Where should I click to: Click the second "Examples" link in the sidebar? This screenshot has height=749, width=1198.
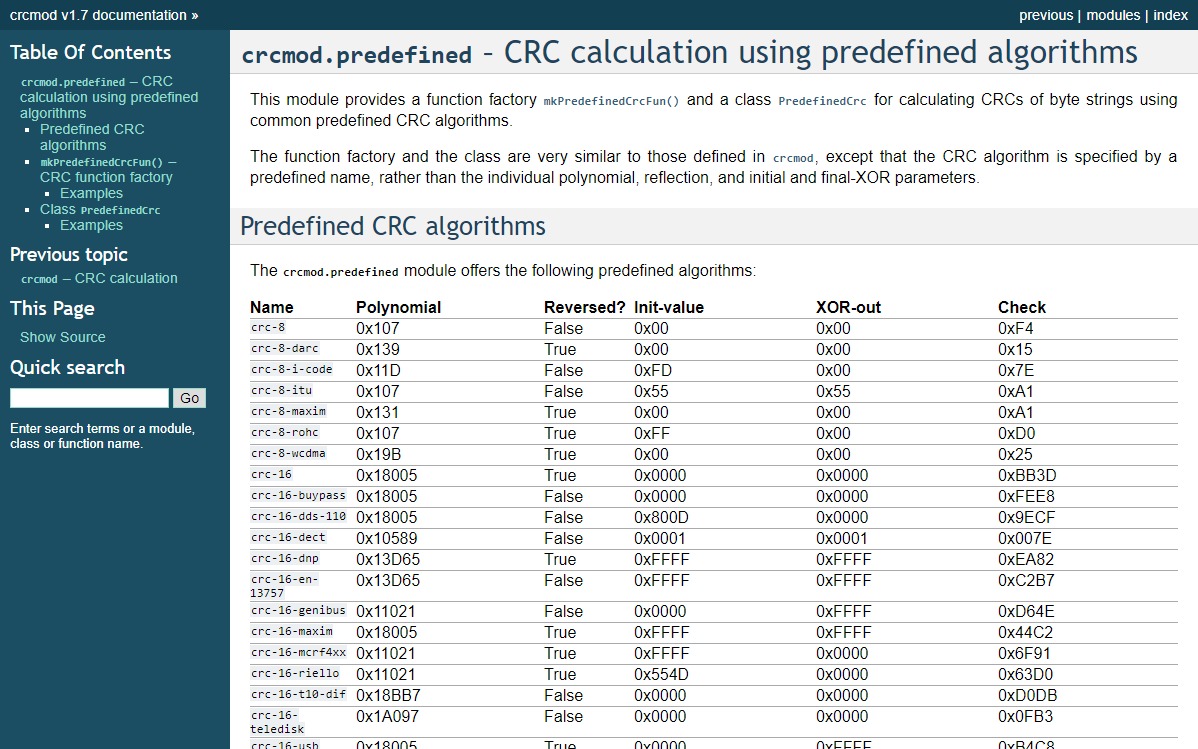(x=91, y=225)
